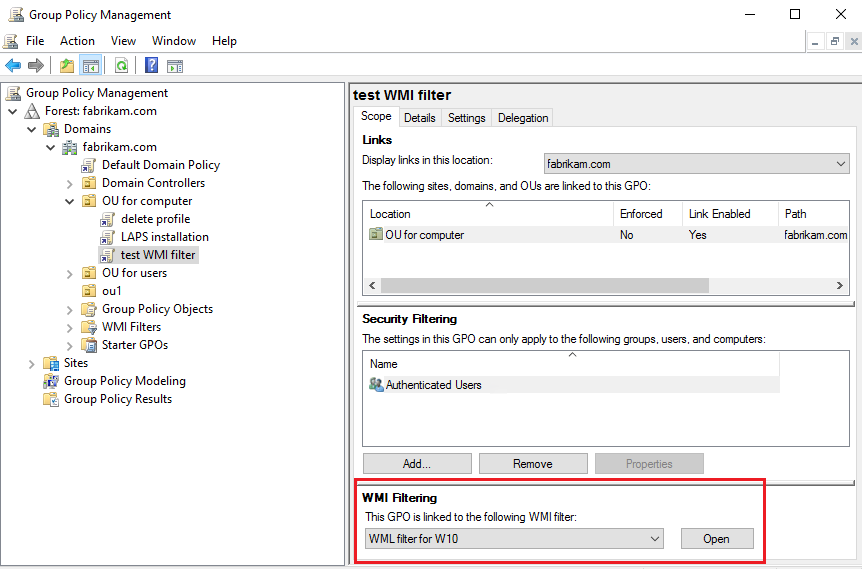Viewport: 862px width, 569px height.
Task: Open the View menu
Action: point(123,41)
